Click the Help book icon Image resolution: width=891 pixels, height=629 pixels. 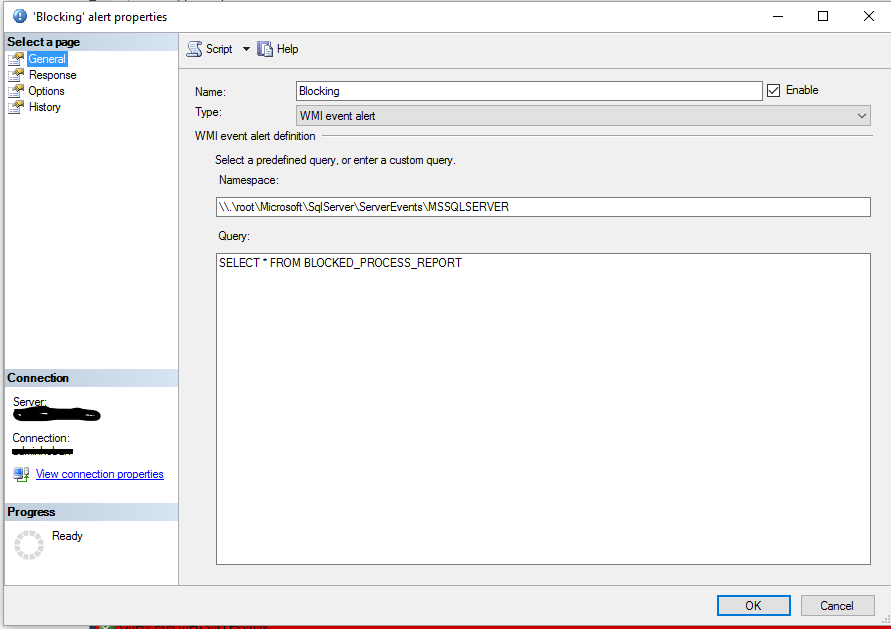click(x=265, y=49)
